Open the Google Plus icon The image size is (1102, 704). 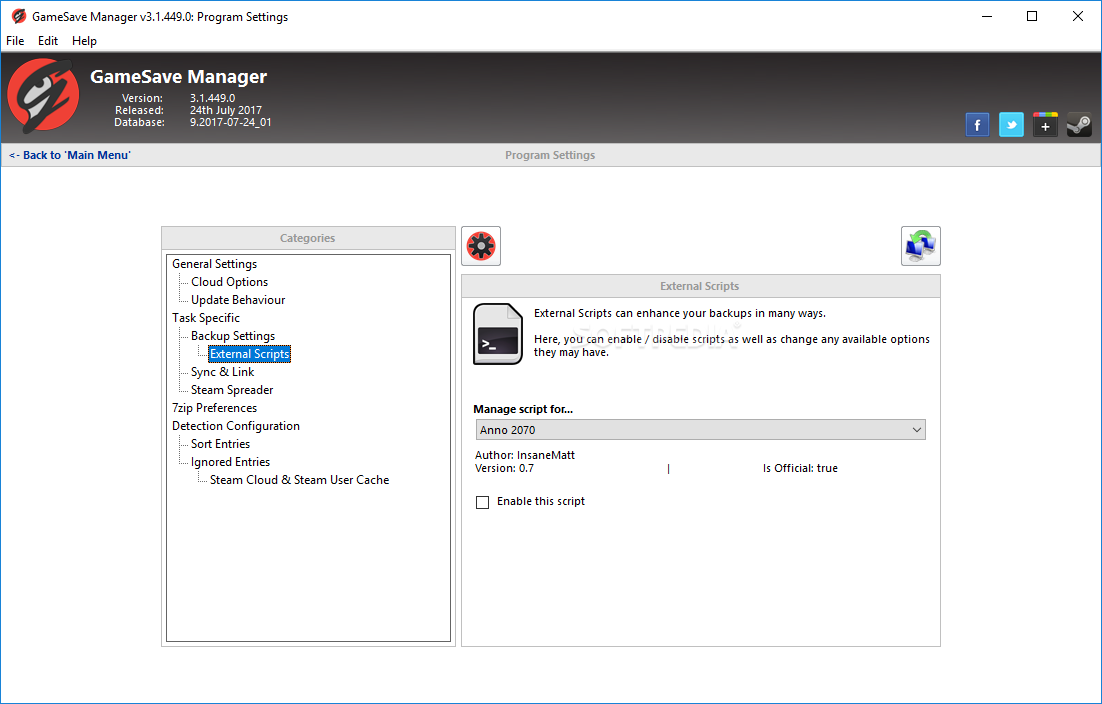[x=1045, y=125]
